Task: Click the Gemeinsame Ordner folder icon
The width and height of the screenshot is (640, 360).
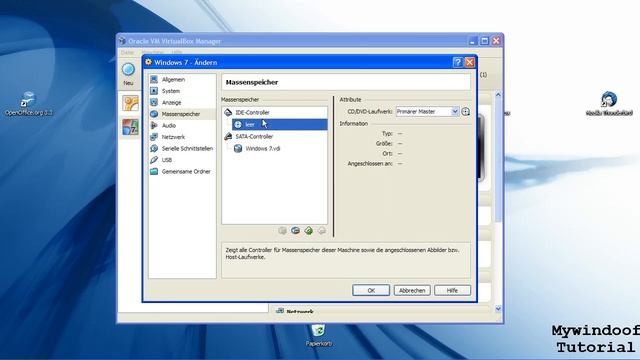Action: pyautogui.click(x=154, y=171)
